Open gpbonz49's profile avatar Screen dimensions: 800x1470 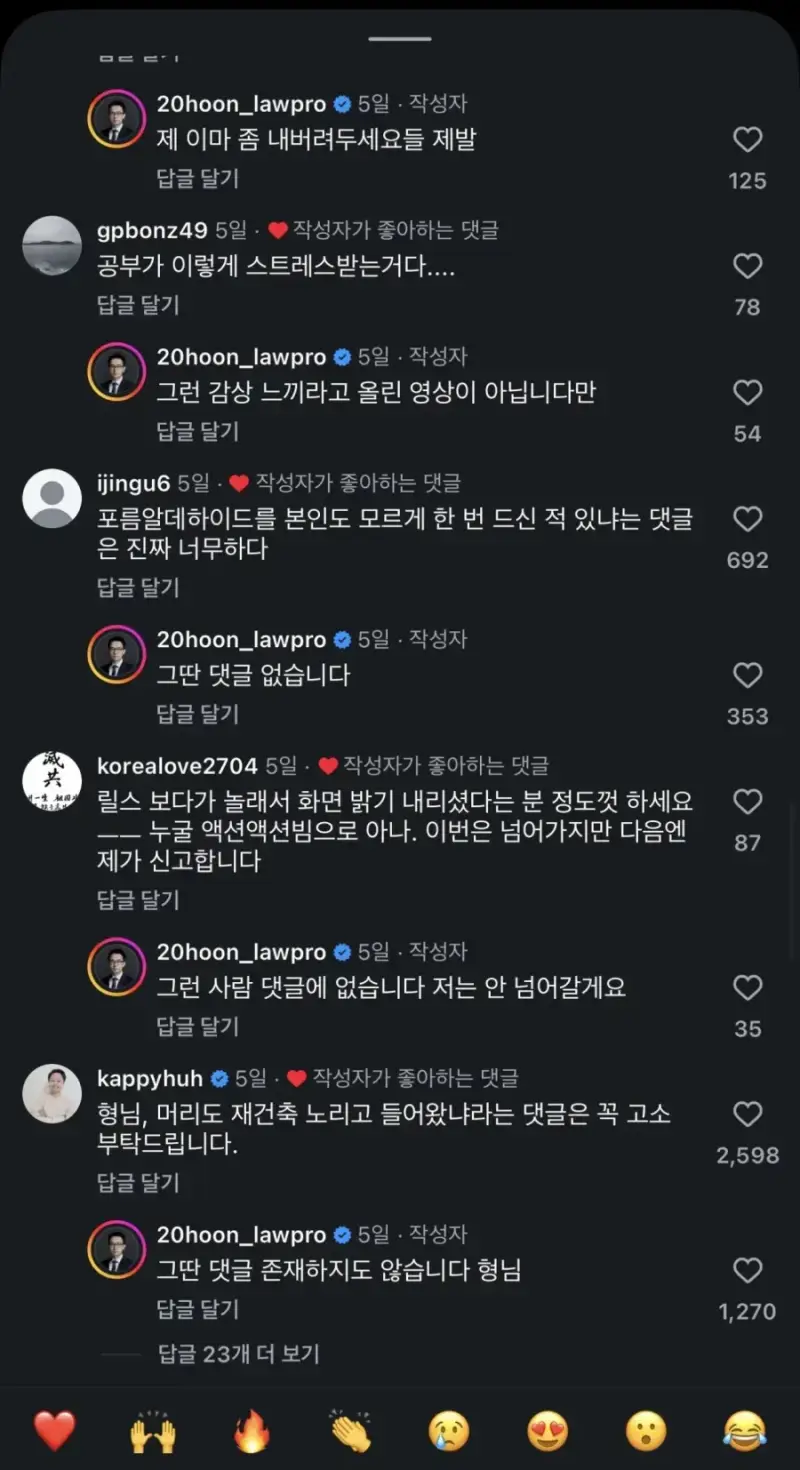pos(52,245)
